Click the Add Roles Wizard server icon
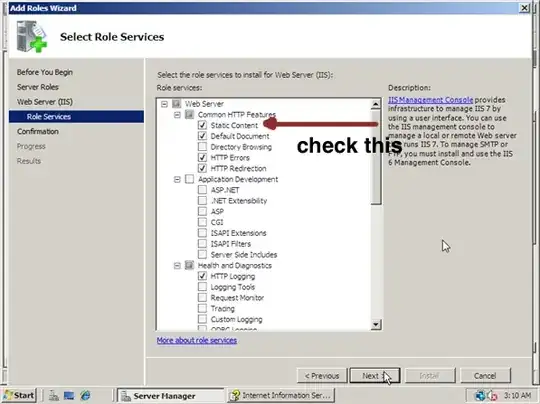Image resolution: width=540 pixels, height=404 pixels. click(x=32, y=37)
